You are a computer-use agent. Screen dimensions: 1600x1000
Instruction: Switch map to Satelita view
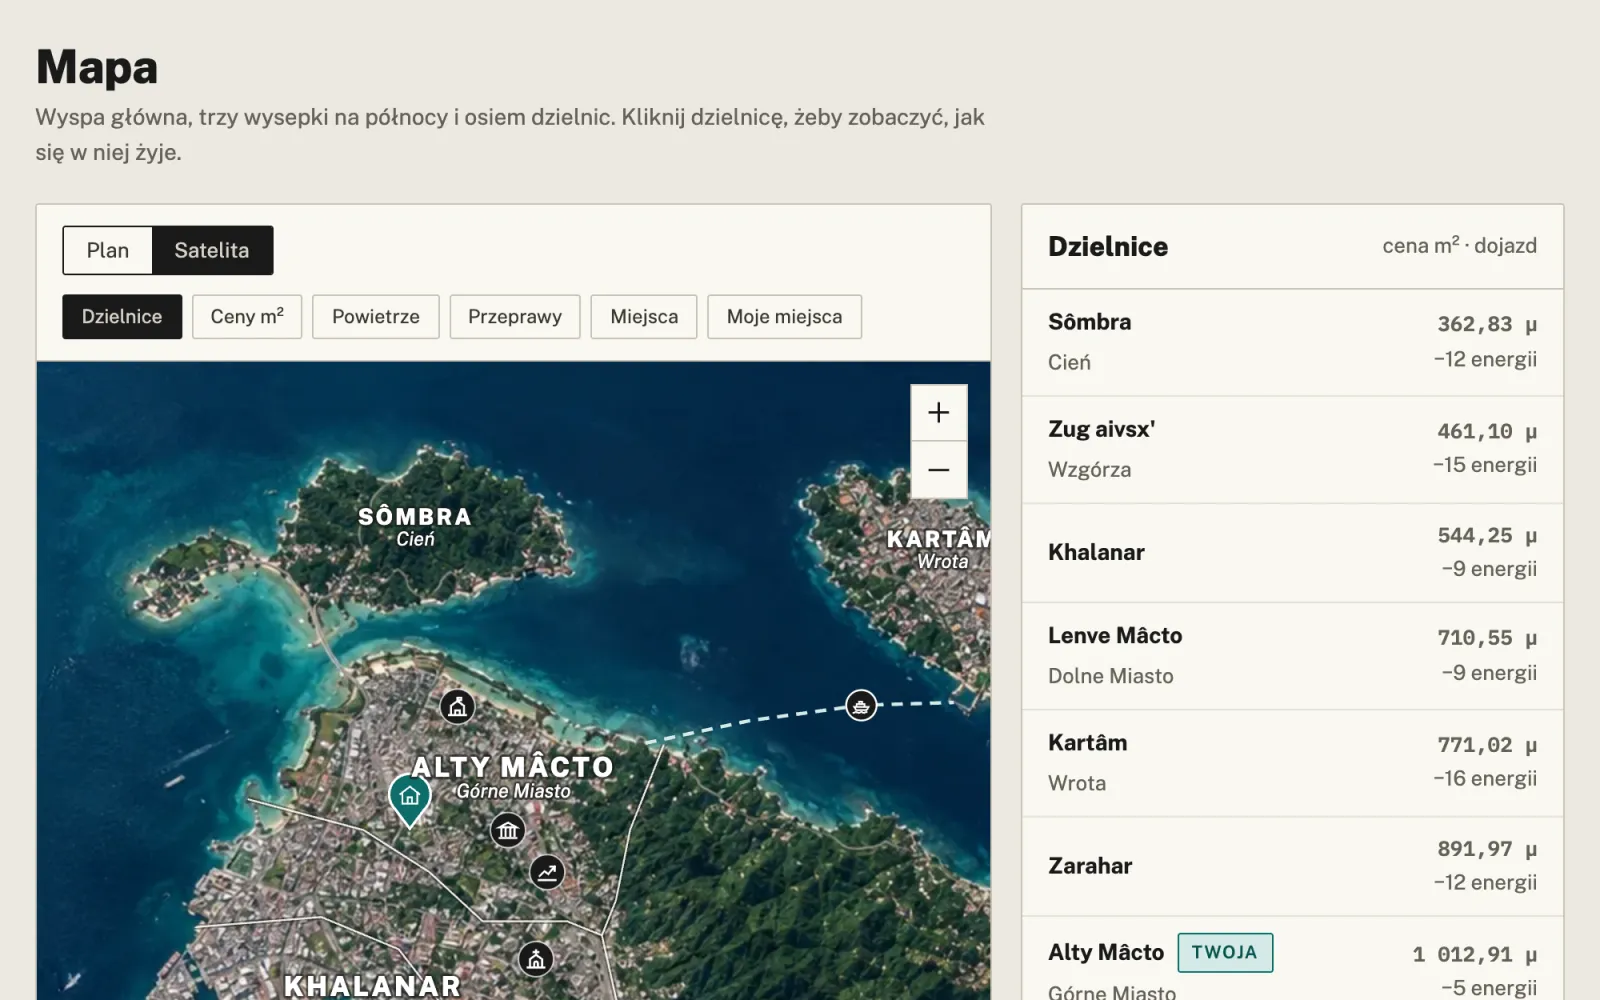[x=212, y=250]
